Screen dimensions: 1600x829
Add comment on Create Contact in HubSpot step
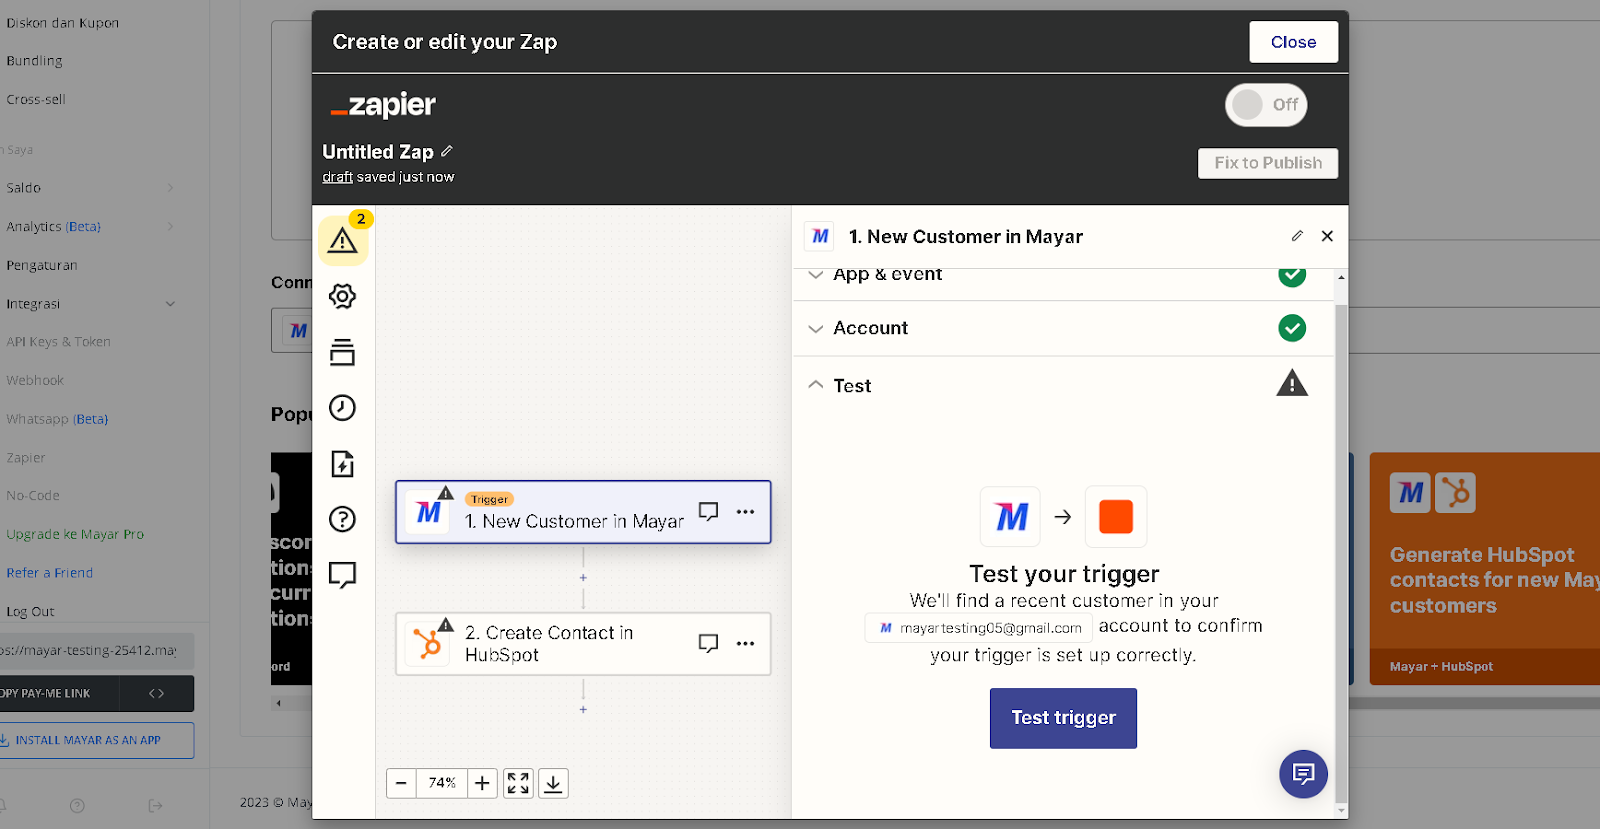pyautogui.click(x=708, y=643)
